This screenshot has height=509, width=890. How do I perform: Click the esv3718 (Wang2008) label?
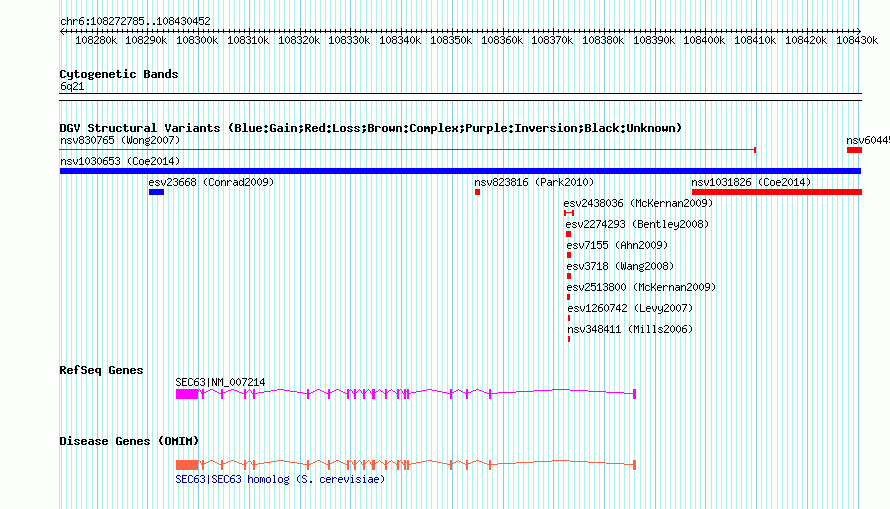tap(620, 266)
